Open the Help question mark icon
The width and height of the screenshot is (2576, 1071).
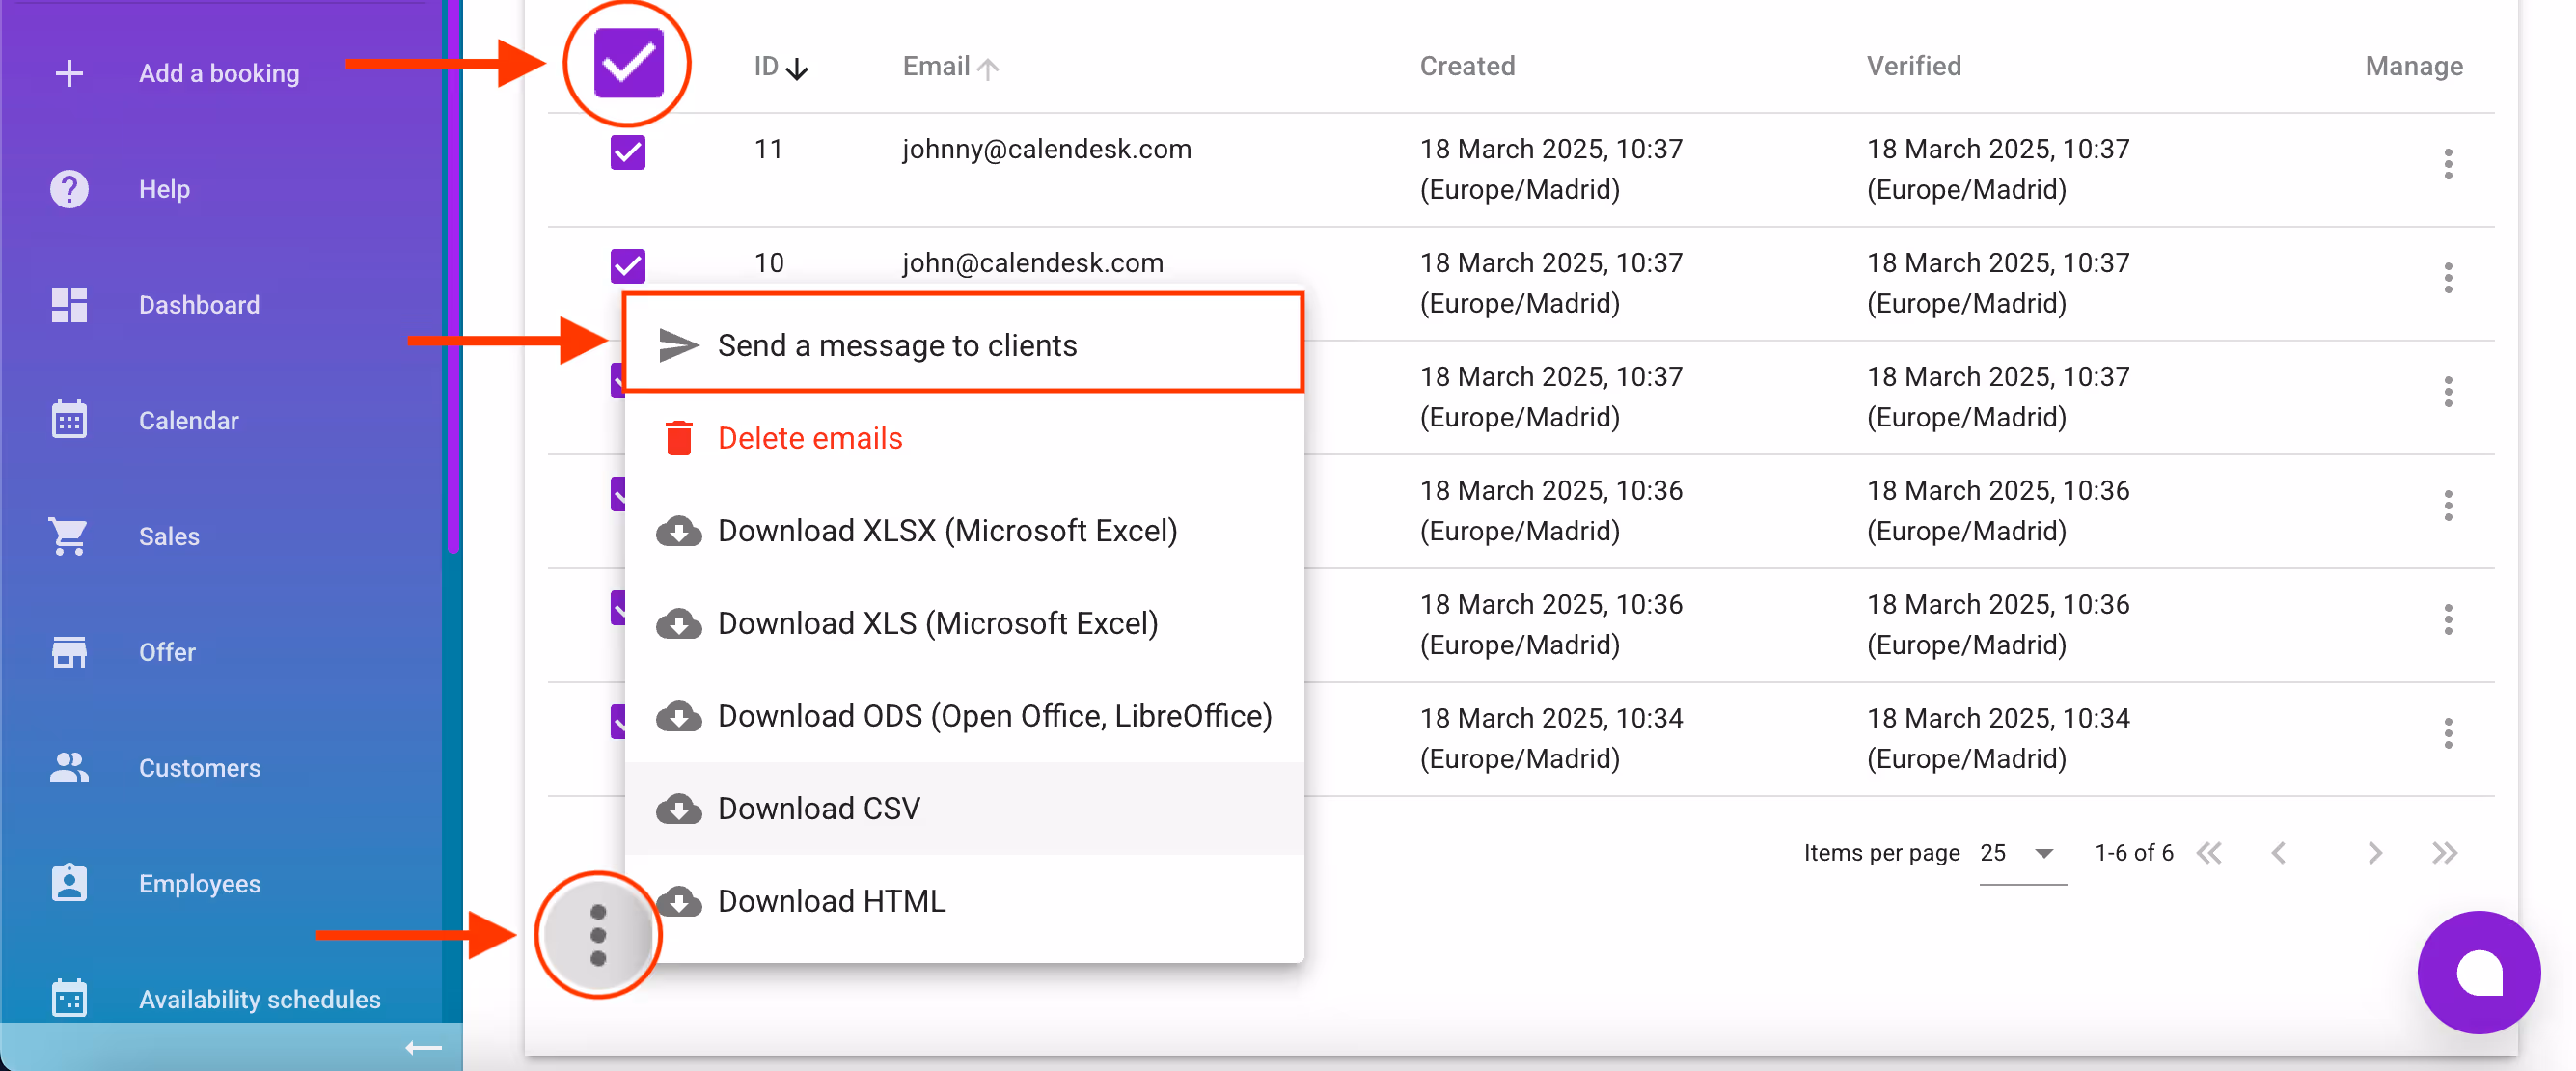tap(68, 188)
